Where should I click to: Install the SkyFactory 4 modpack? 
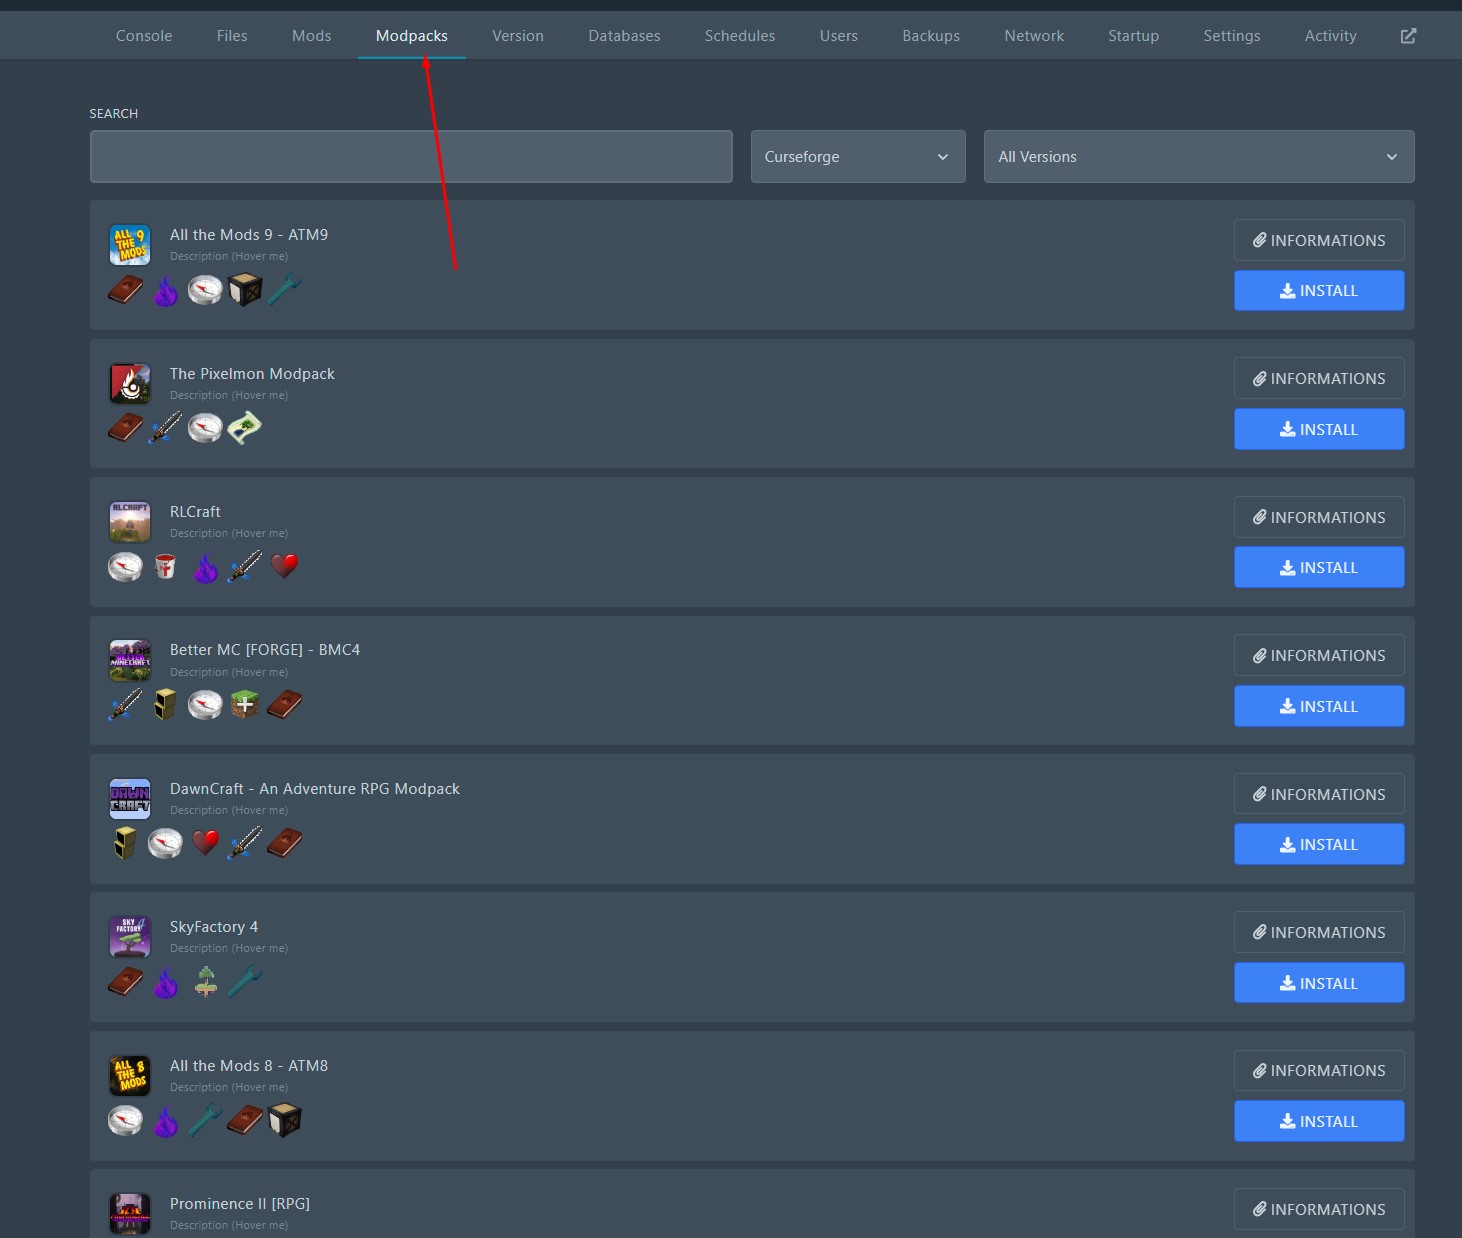pos(1319,983)
